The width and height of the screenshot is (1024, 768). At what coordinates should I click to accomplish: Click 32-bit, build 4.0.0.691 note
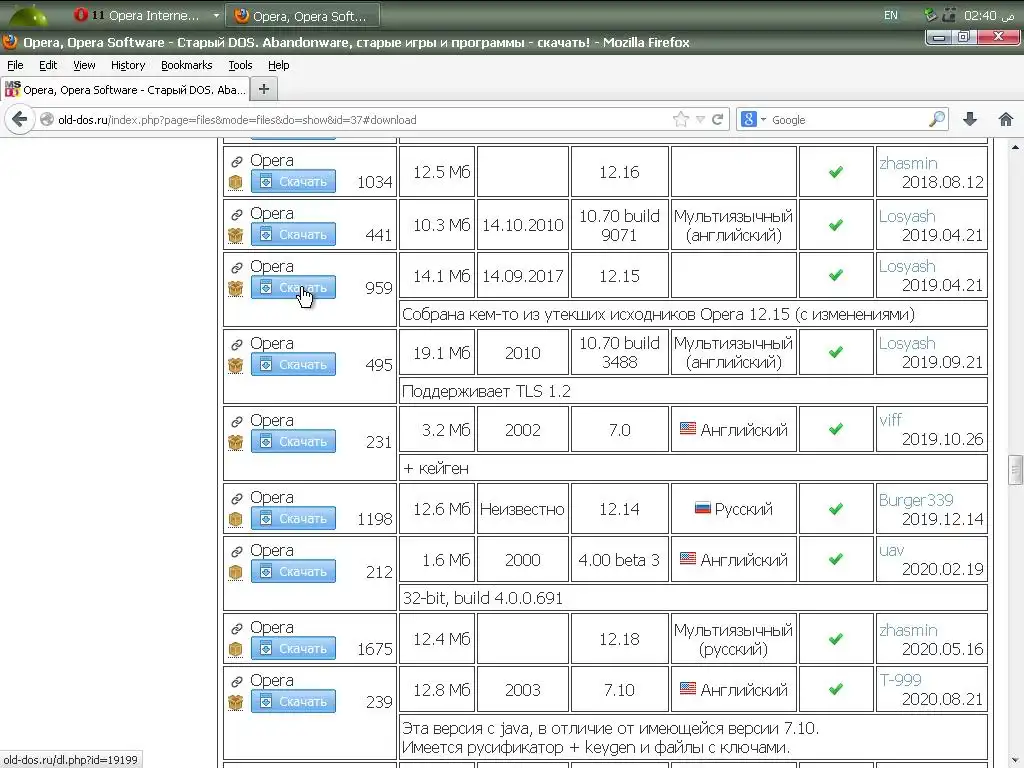coord(483,598)
